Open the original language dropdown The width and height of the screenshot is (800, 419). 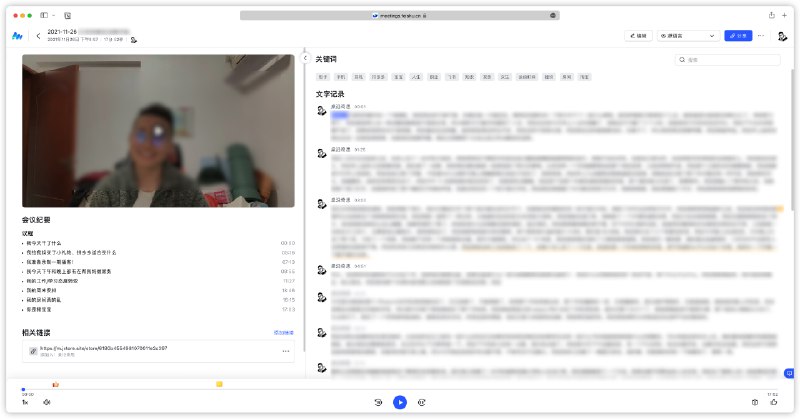[688, 36]
